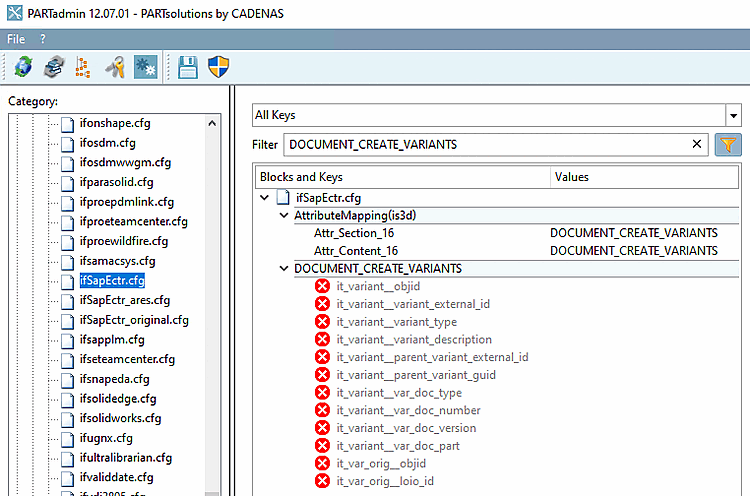Select ifSapEctr_original.cfg in the category list

134,320
